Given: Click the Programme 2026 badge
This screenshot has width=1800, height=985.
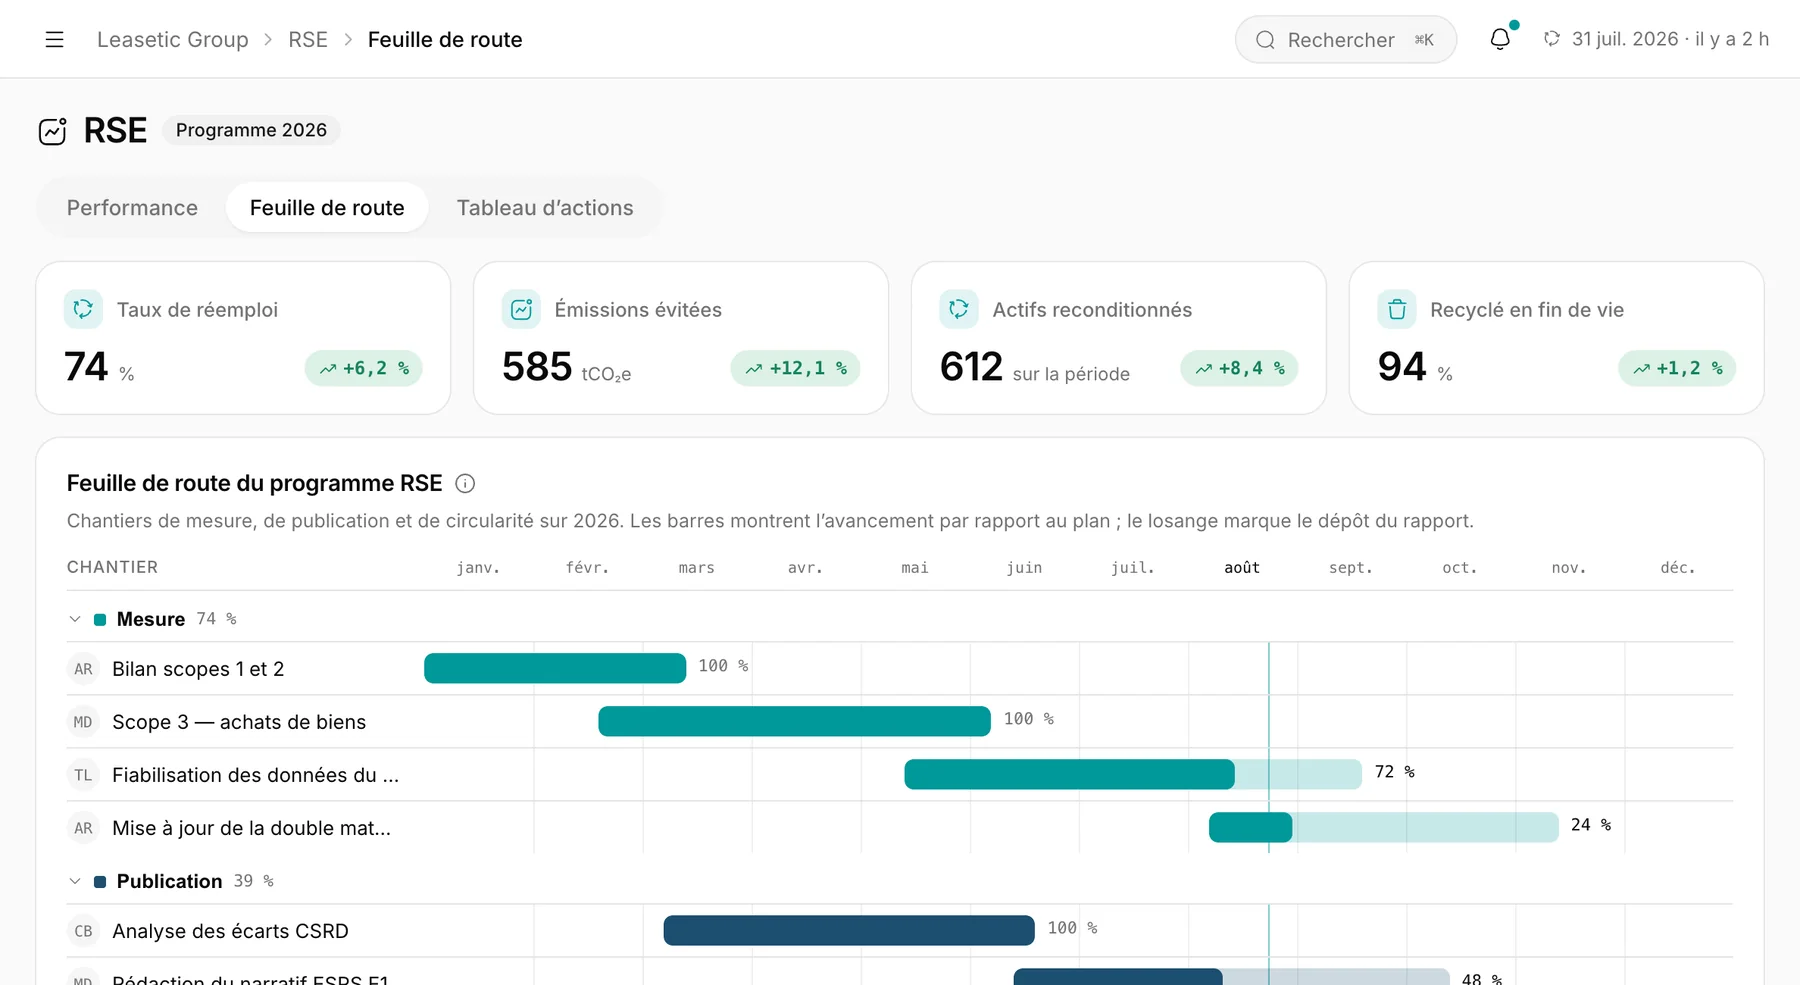Looking at the screenshot, I should [251, 130].
